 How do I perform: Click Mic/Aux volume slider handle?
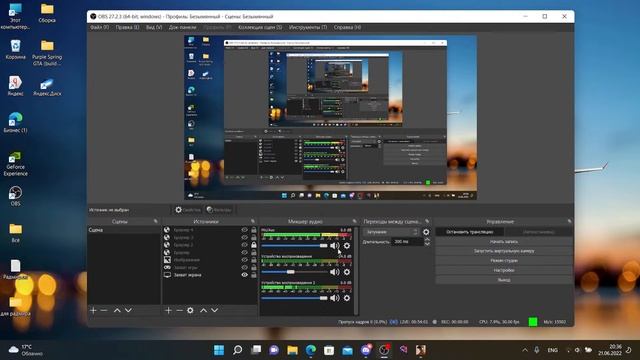coord(323,246)
